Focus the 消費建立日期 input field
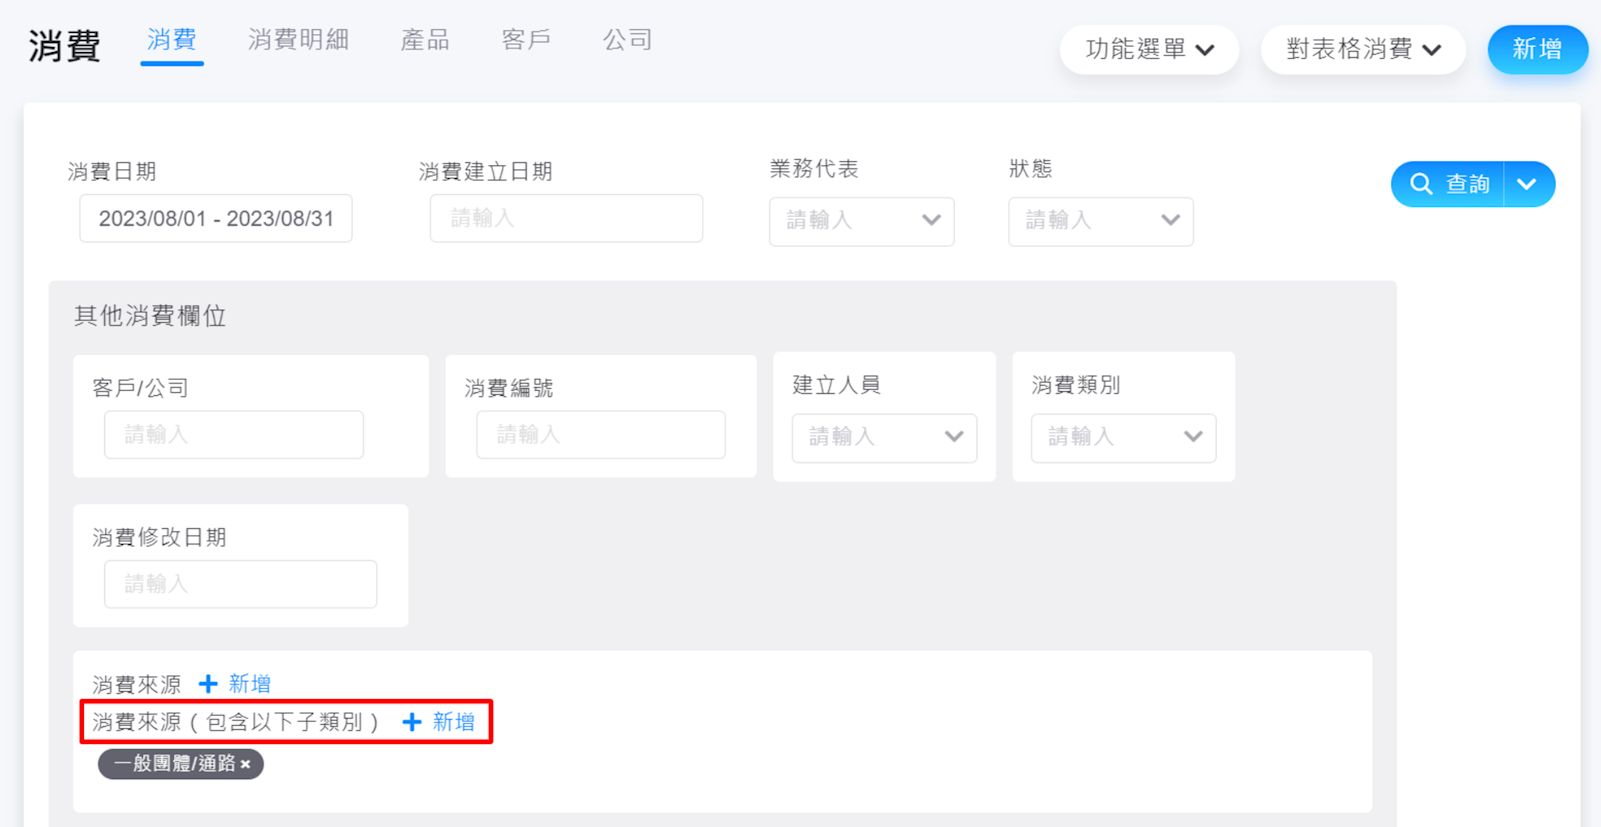 point(566,219)
